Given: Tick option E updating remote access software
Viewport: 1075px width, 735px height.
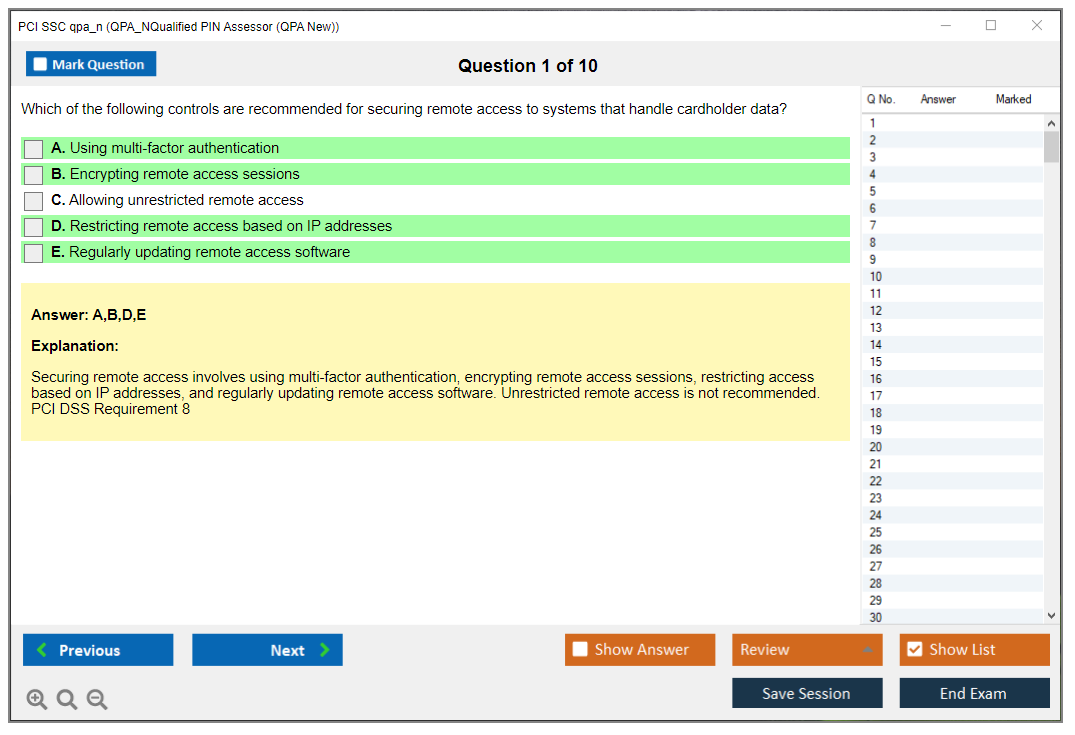Looking at the screenshot, I should click(34, 253).
